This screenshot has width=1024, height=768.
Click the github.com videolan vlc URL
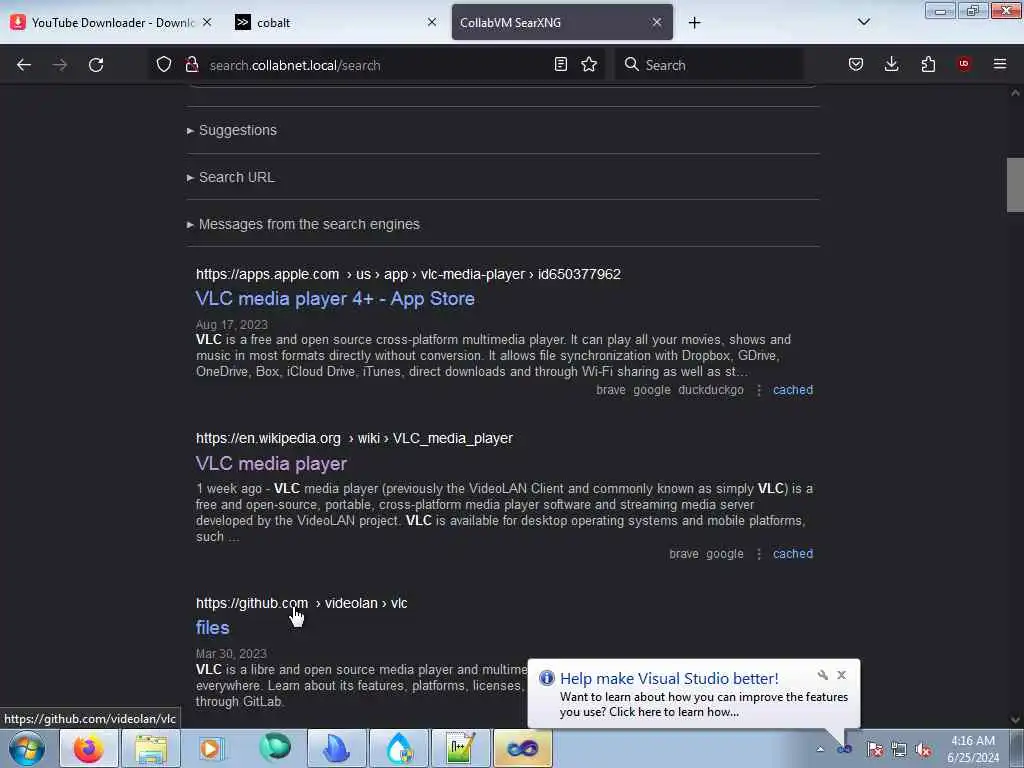click(302, 603)
